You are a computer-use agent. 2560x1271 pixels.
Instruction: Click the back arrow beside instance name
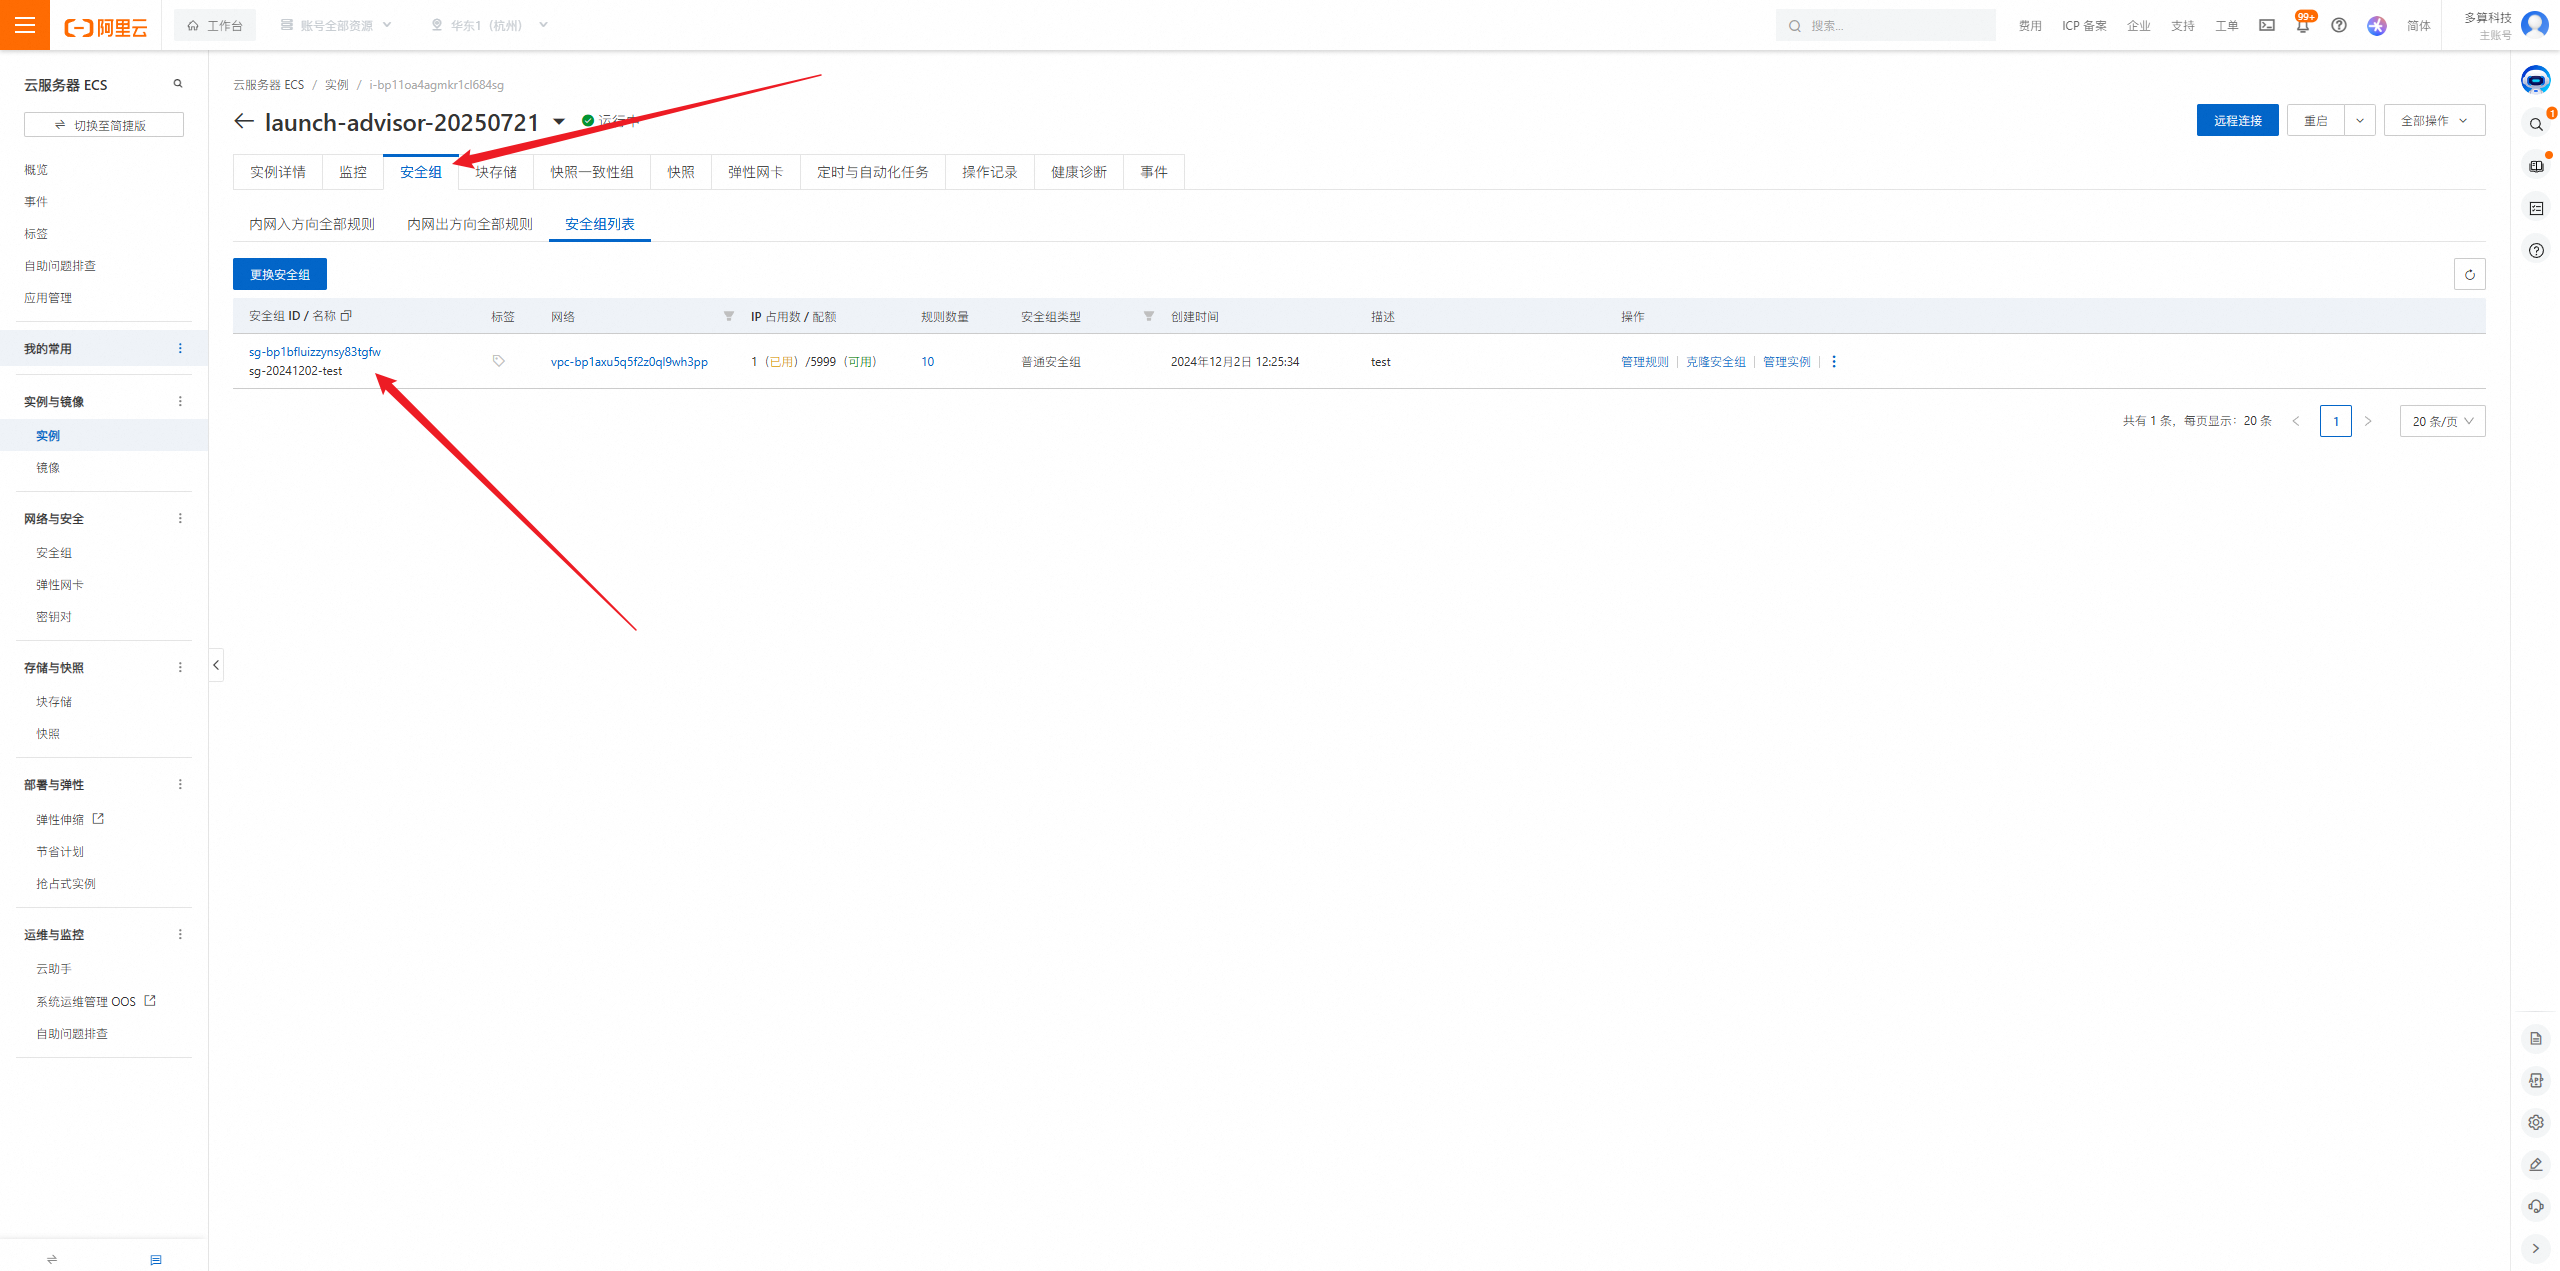point(243,122)
